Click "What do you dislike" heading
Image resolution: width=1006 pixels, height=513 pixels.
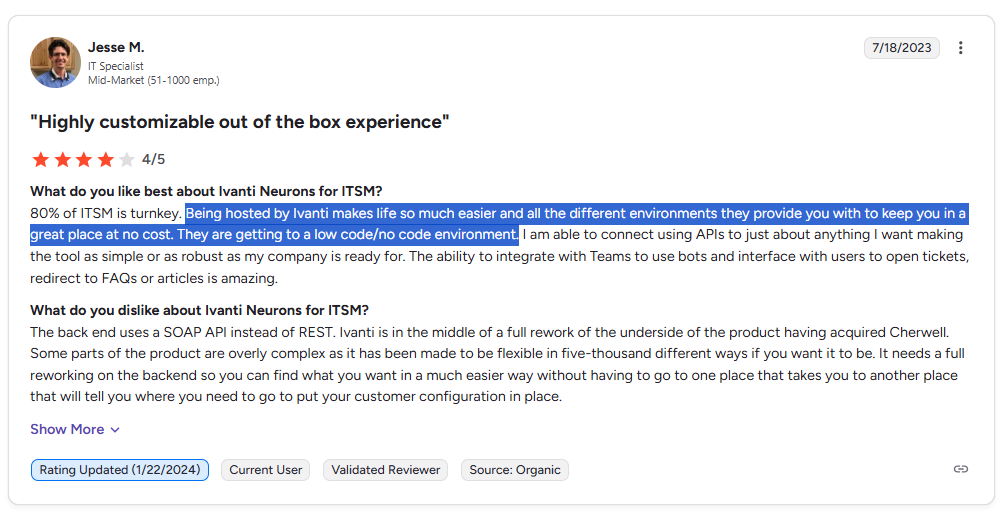[200, 310]
